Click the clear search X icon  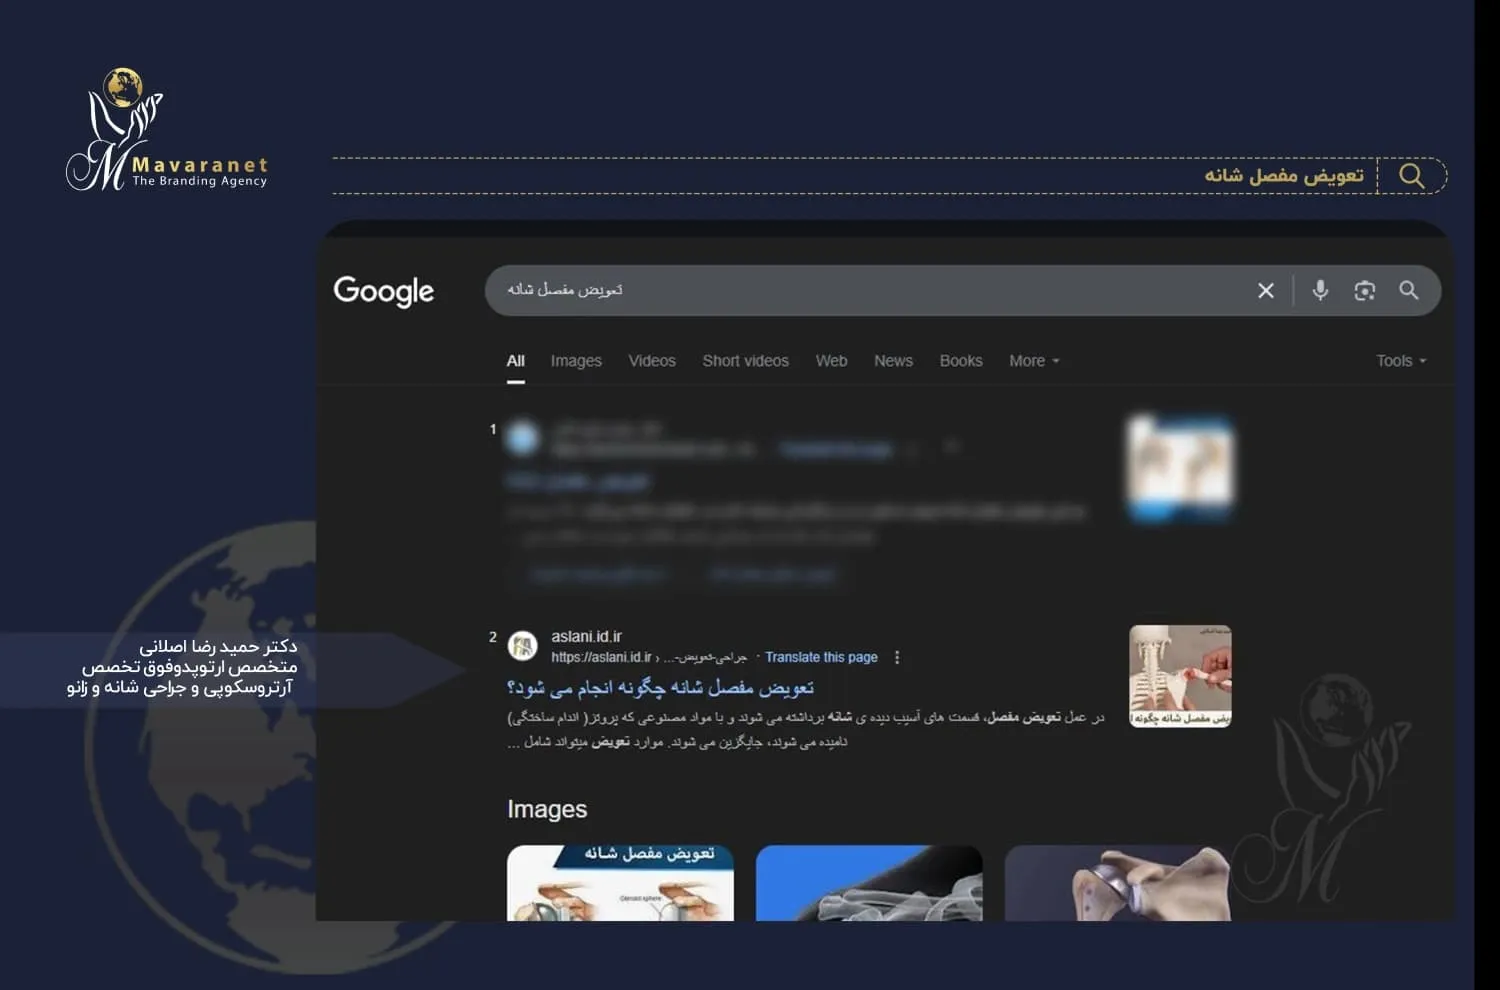tap(1265, 290)
